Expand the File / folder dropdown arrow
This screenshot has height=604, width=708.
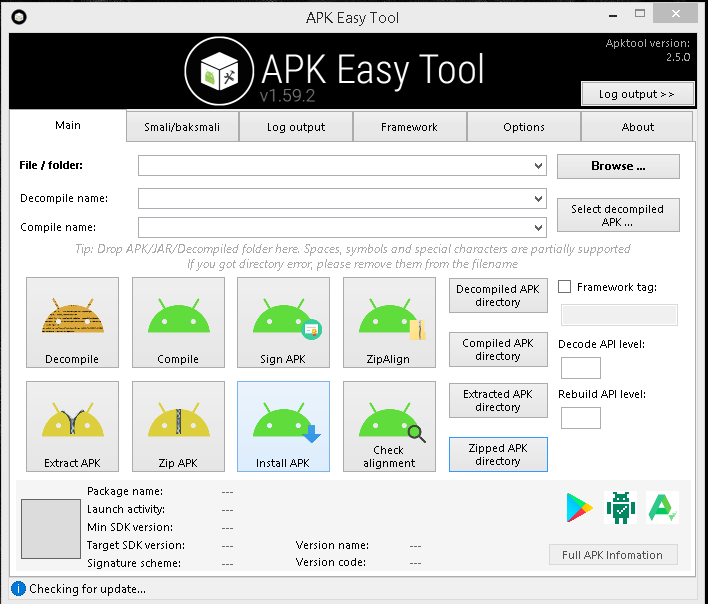pos(538,166)
